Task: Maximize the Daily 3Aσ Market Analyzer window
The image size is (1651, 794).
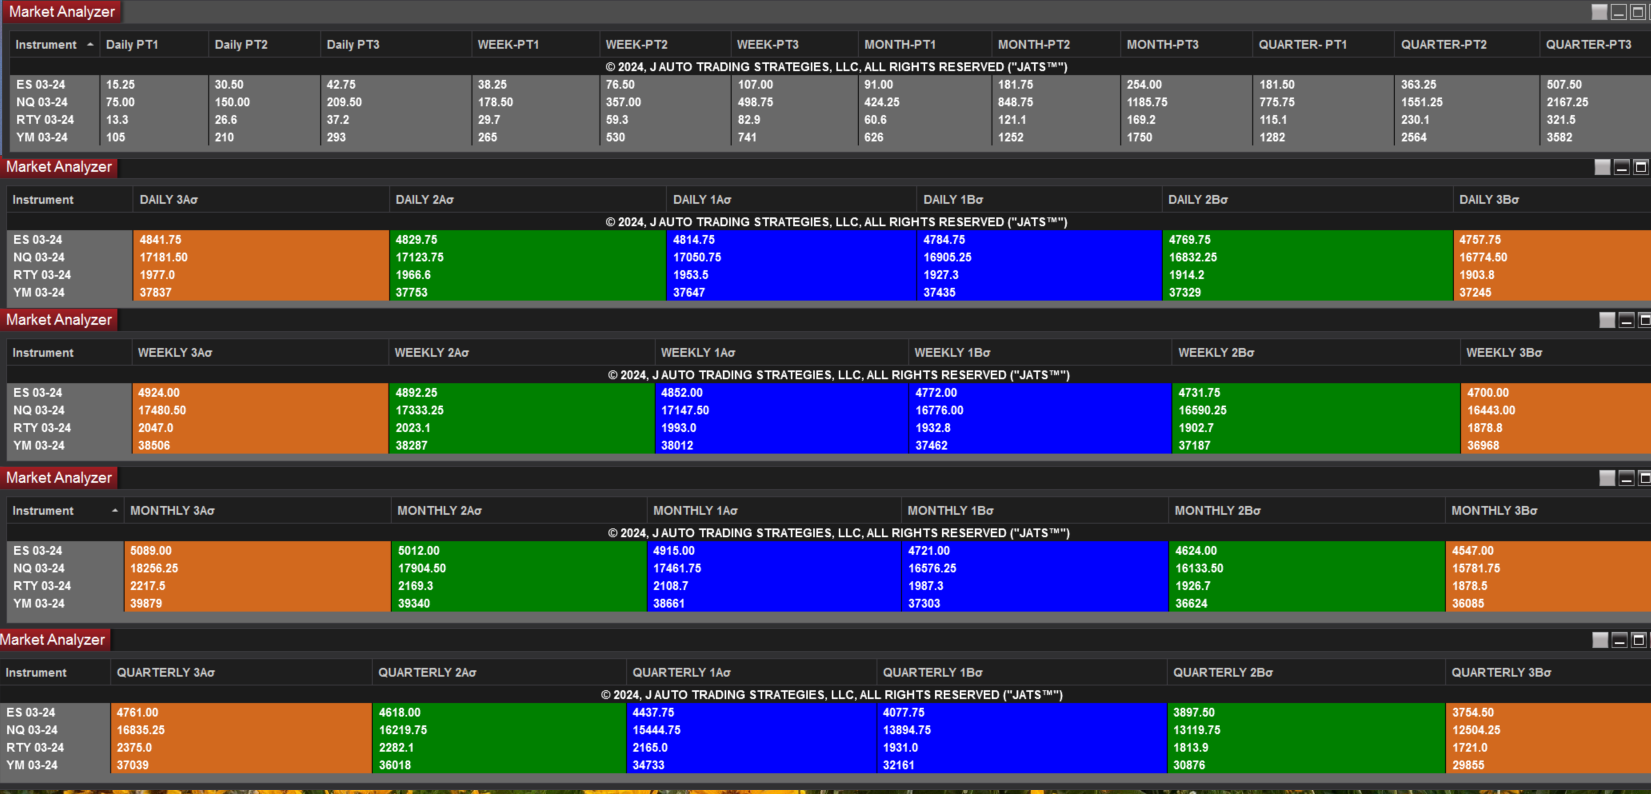Action: [1641, 167]
